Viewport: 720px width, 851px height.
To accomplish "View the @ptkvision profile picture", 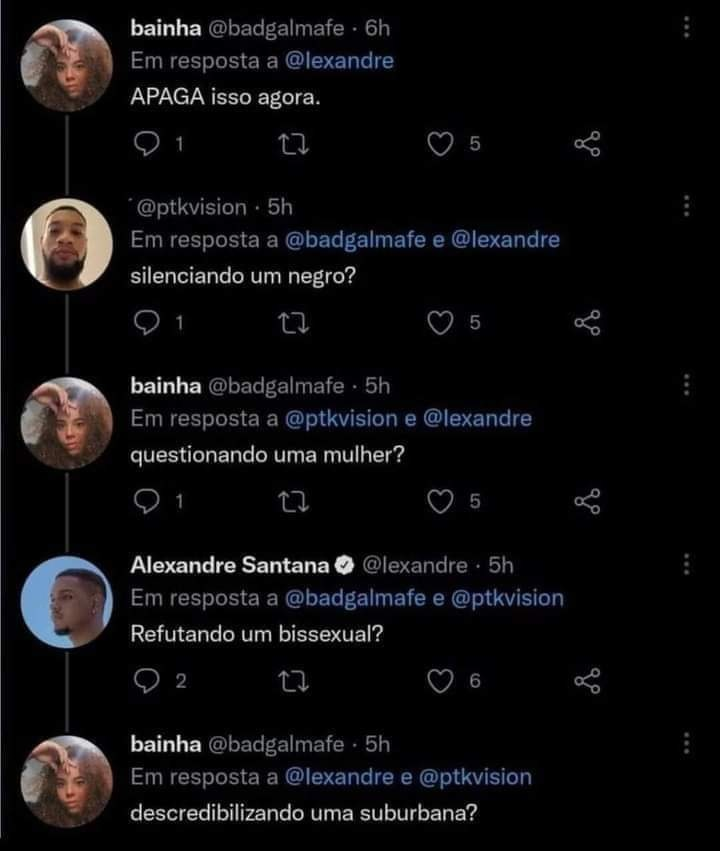I will point(66,244).
